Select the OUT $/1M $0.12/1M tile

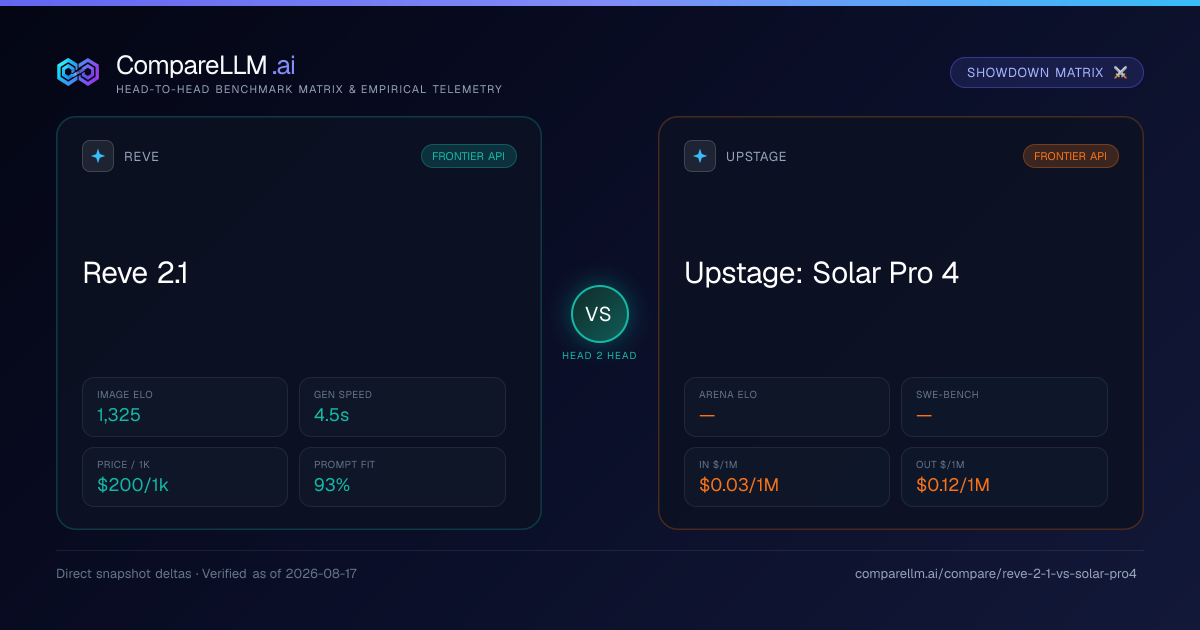(1004, 477)
